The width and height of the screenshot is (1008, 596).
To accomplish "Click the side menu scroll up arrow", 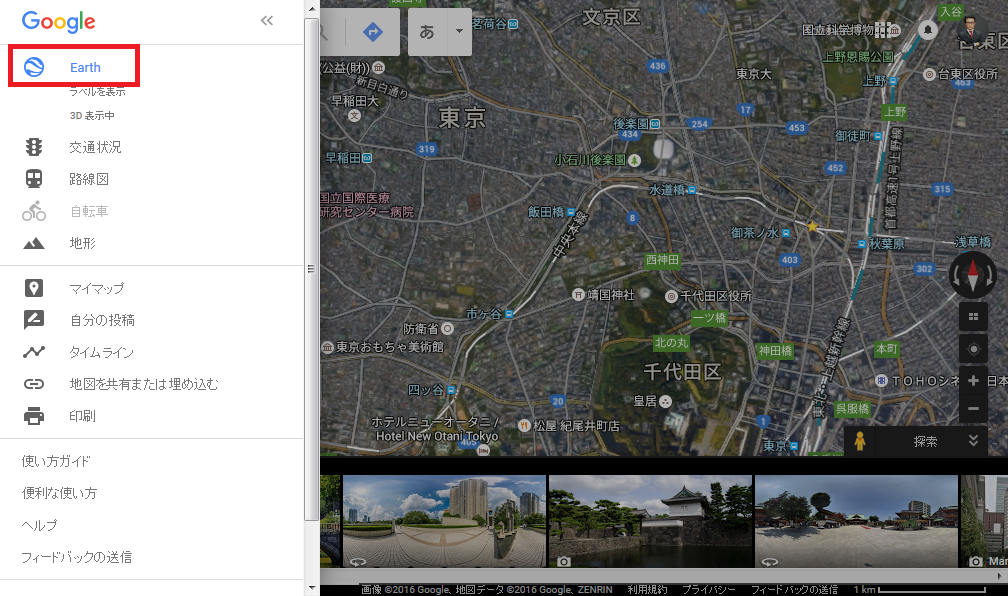I will (312, 8).
